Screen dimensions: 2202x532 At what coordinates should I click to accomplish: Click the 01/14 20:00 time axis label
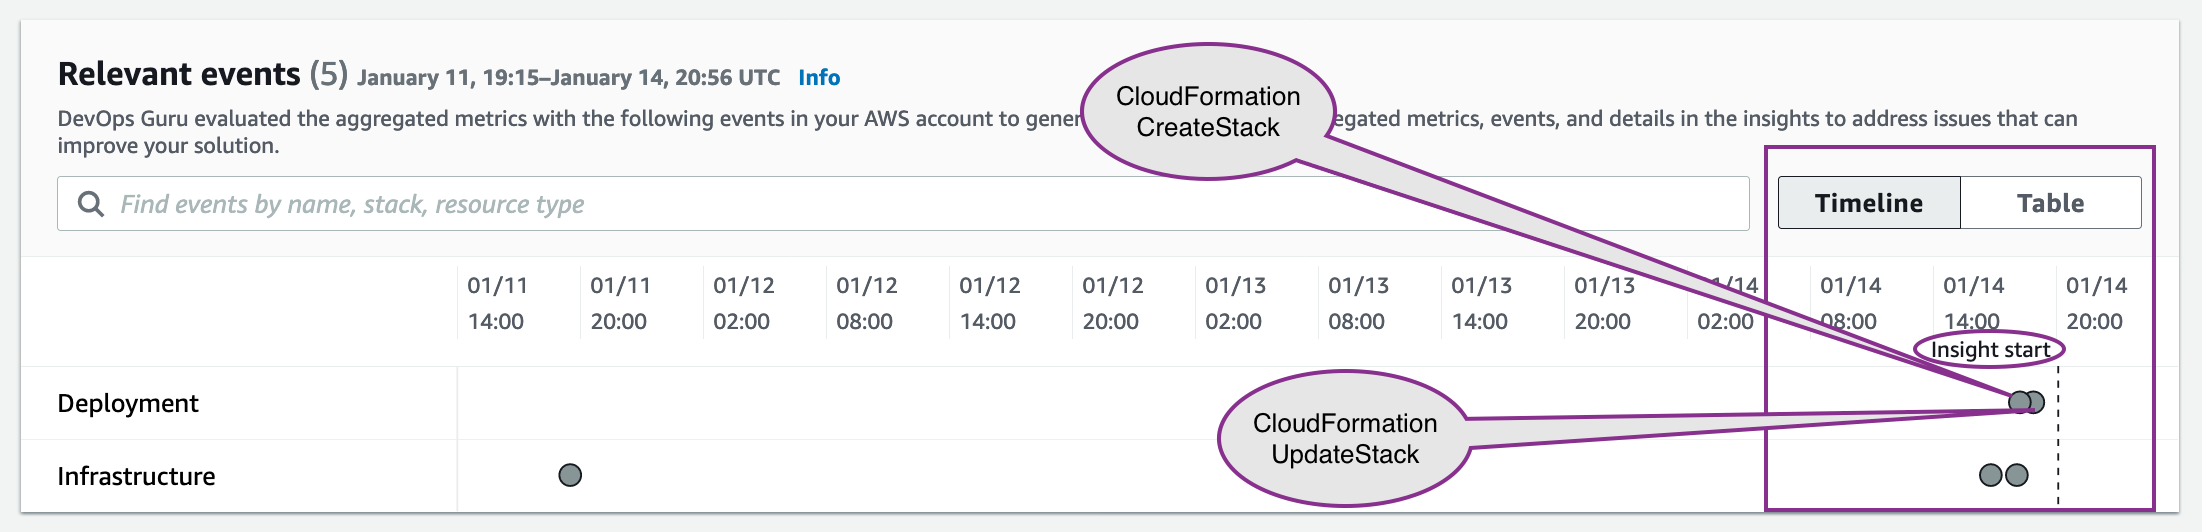2096,303
